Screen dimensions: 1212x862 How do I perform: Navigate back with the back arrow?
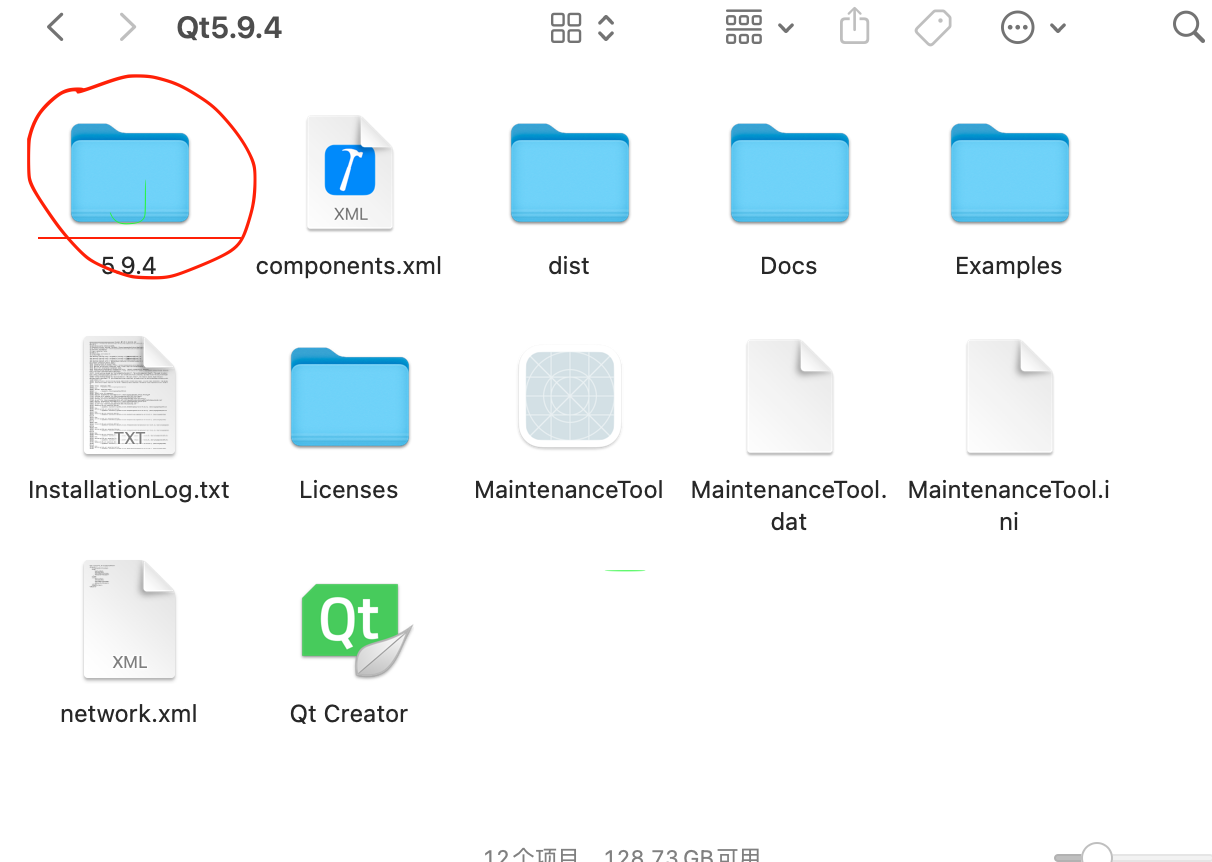click(55, 27)
